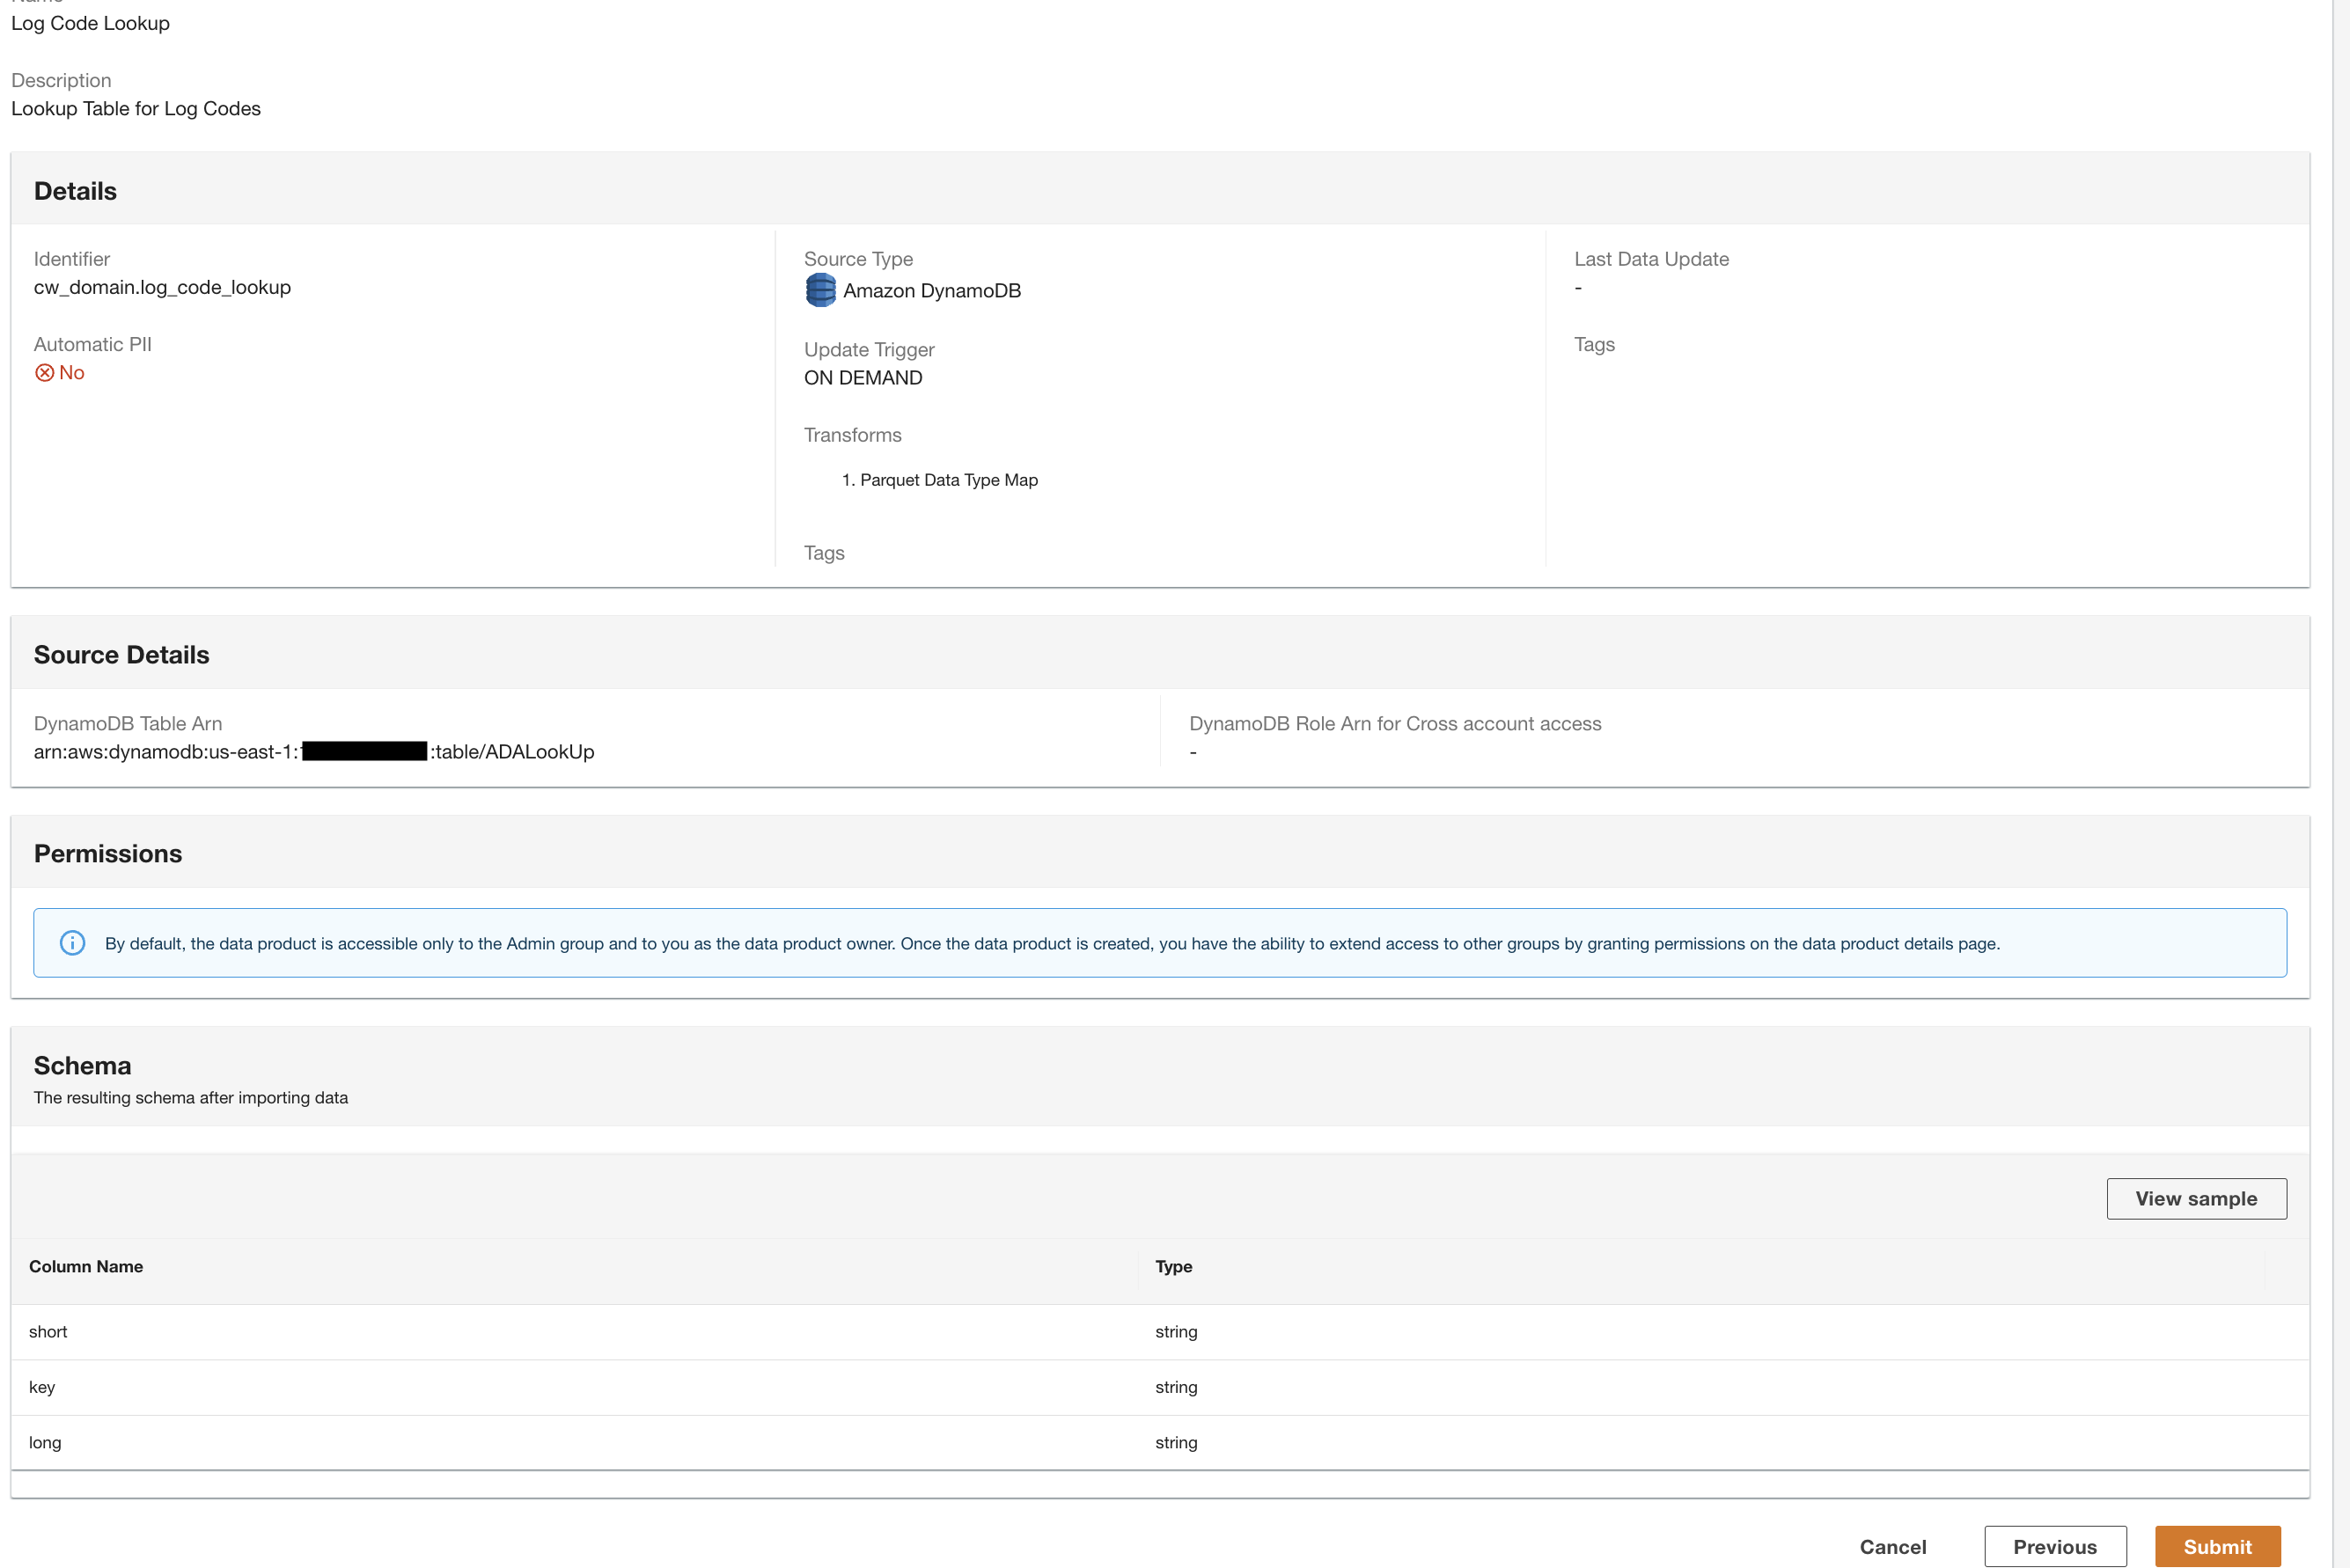Image resolution: width=2350 pixels, height=1568 pixels.
Task: Click the red Automatic PII No icon
Action: (x=44, y=373)
